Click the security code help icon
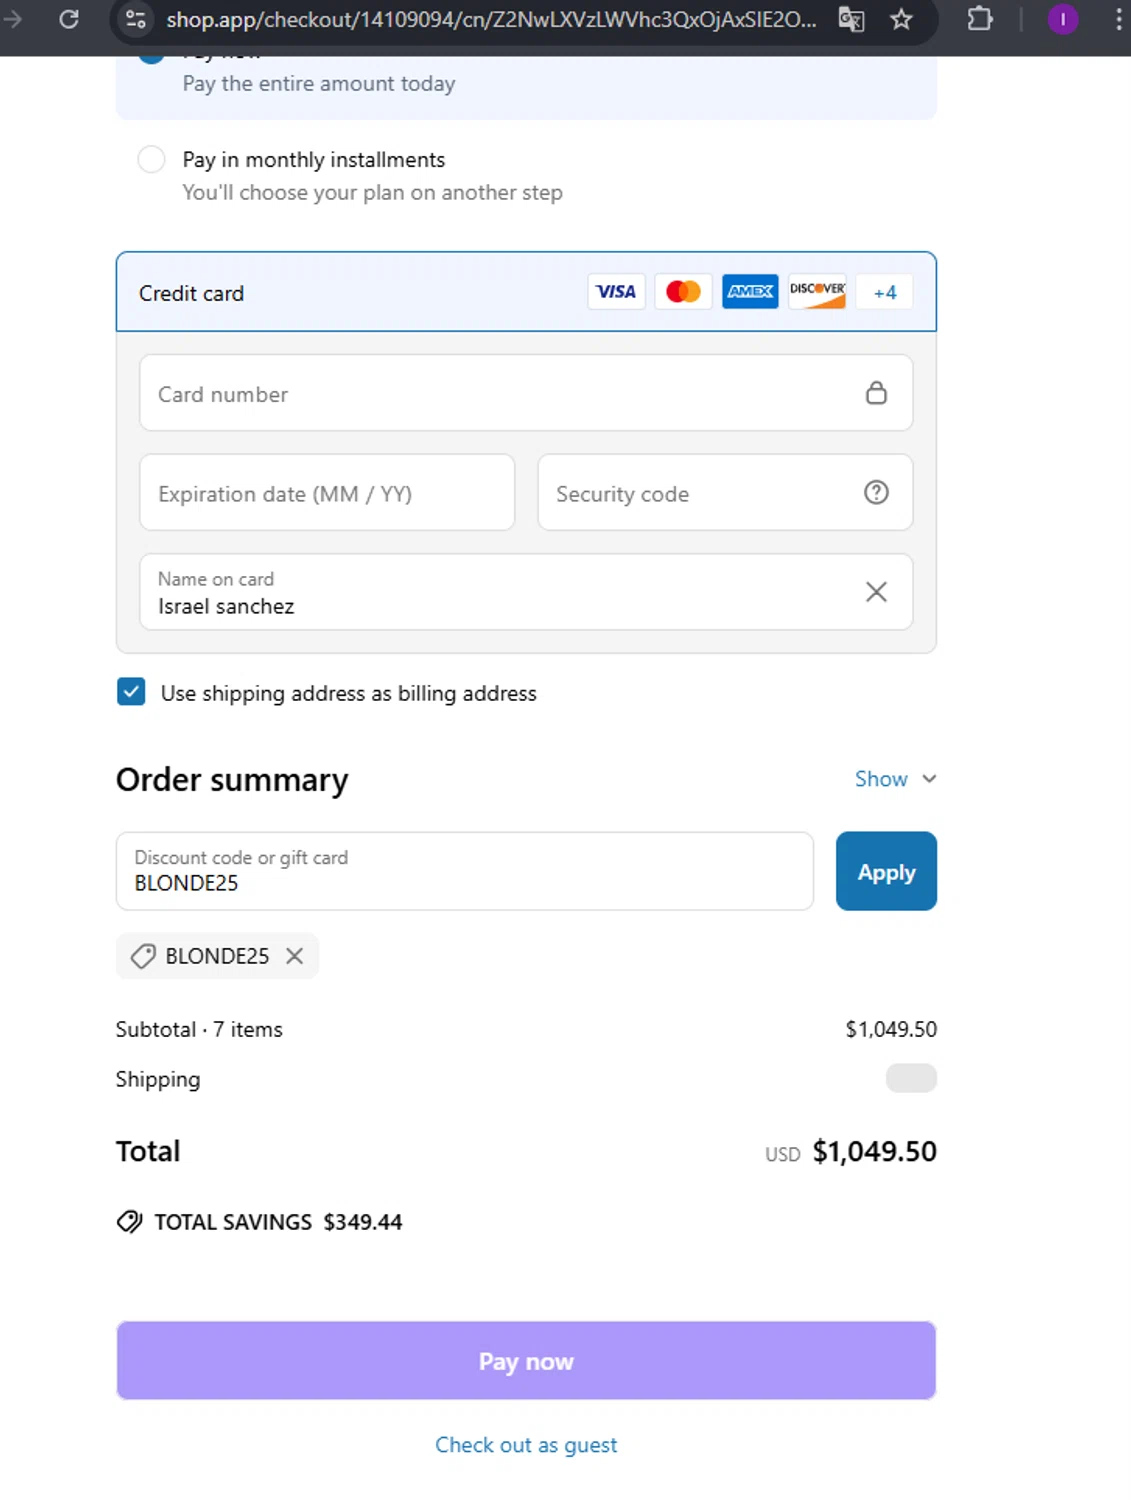This screenshot has height=1500, width=1131. pos(876,492)
